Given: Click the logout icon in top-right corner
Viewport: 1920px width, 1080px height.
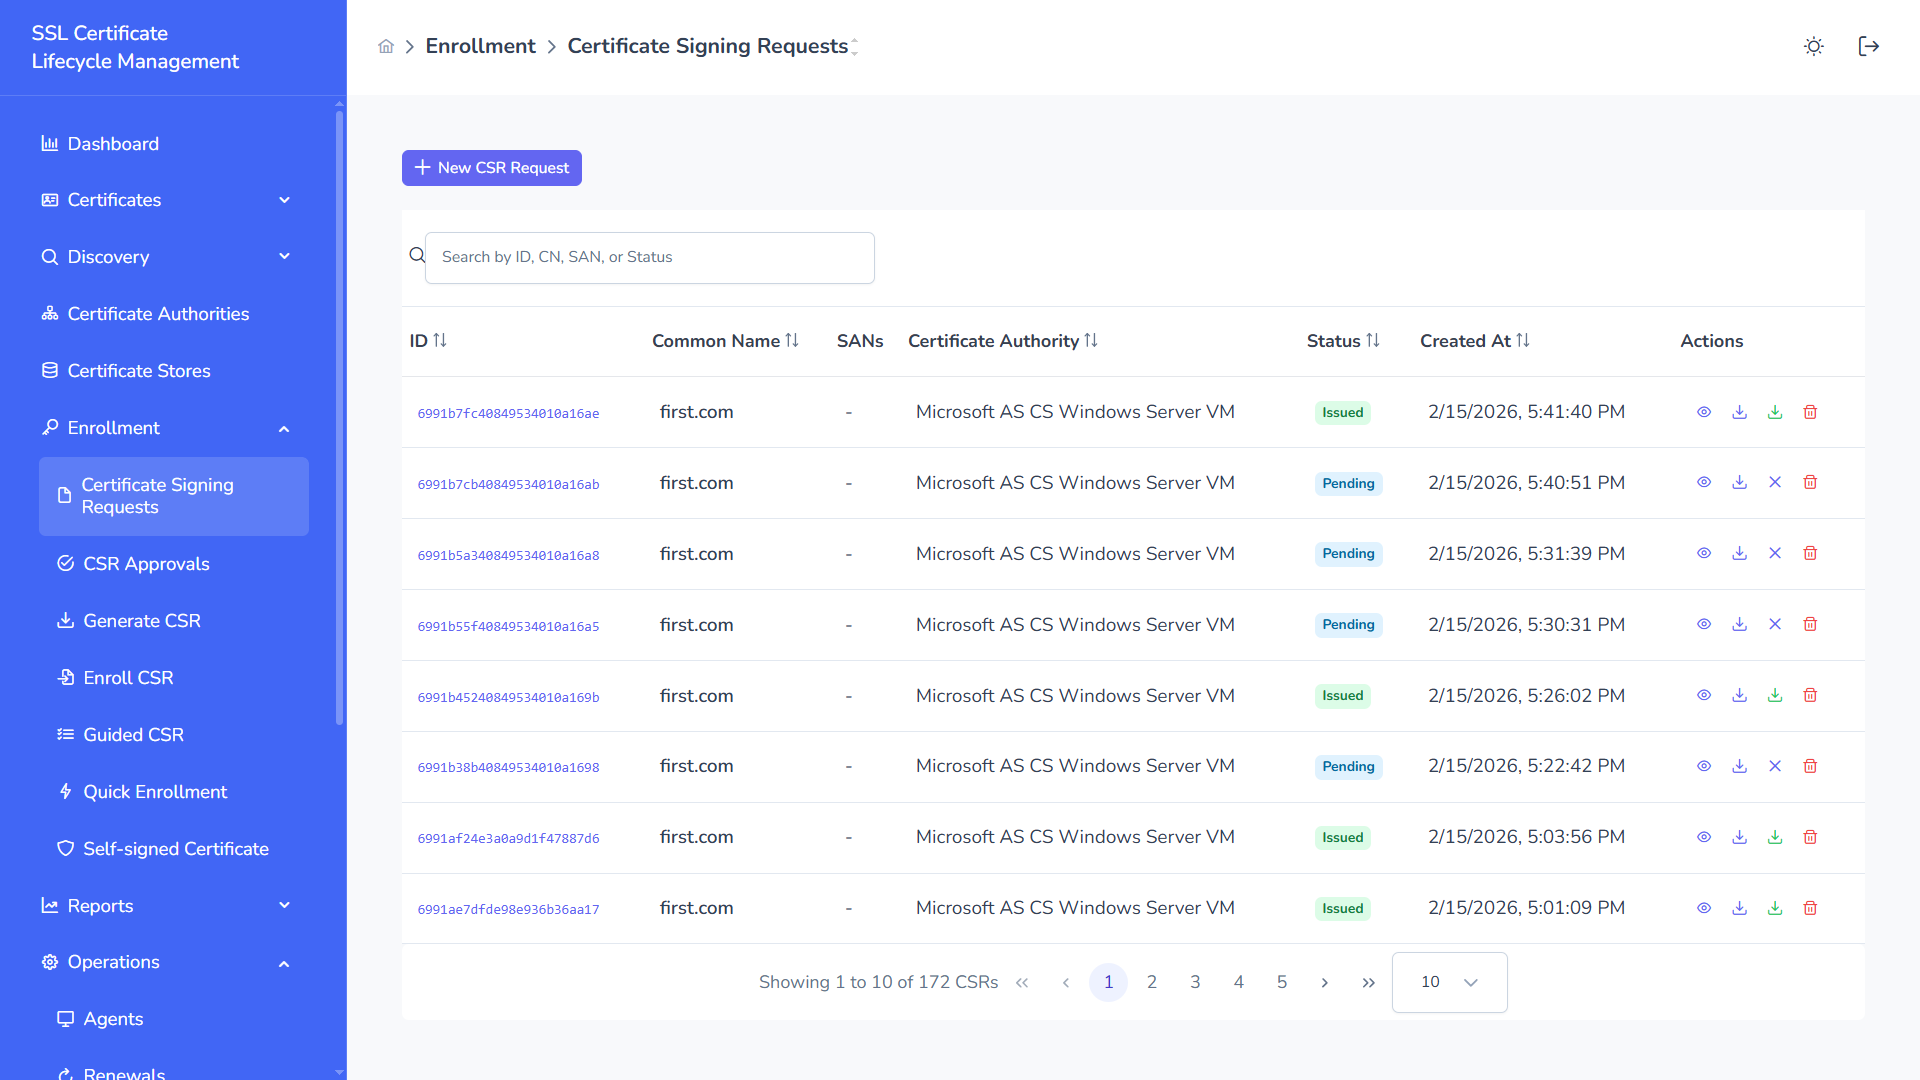Looking at the screenshot, I should [1868, 46].
